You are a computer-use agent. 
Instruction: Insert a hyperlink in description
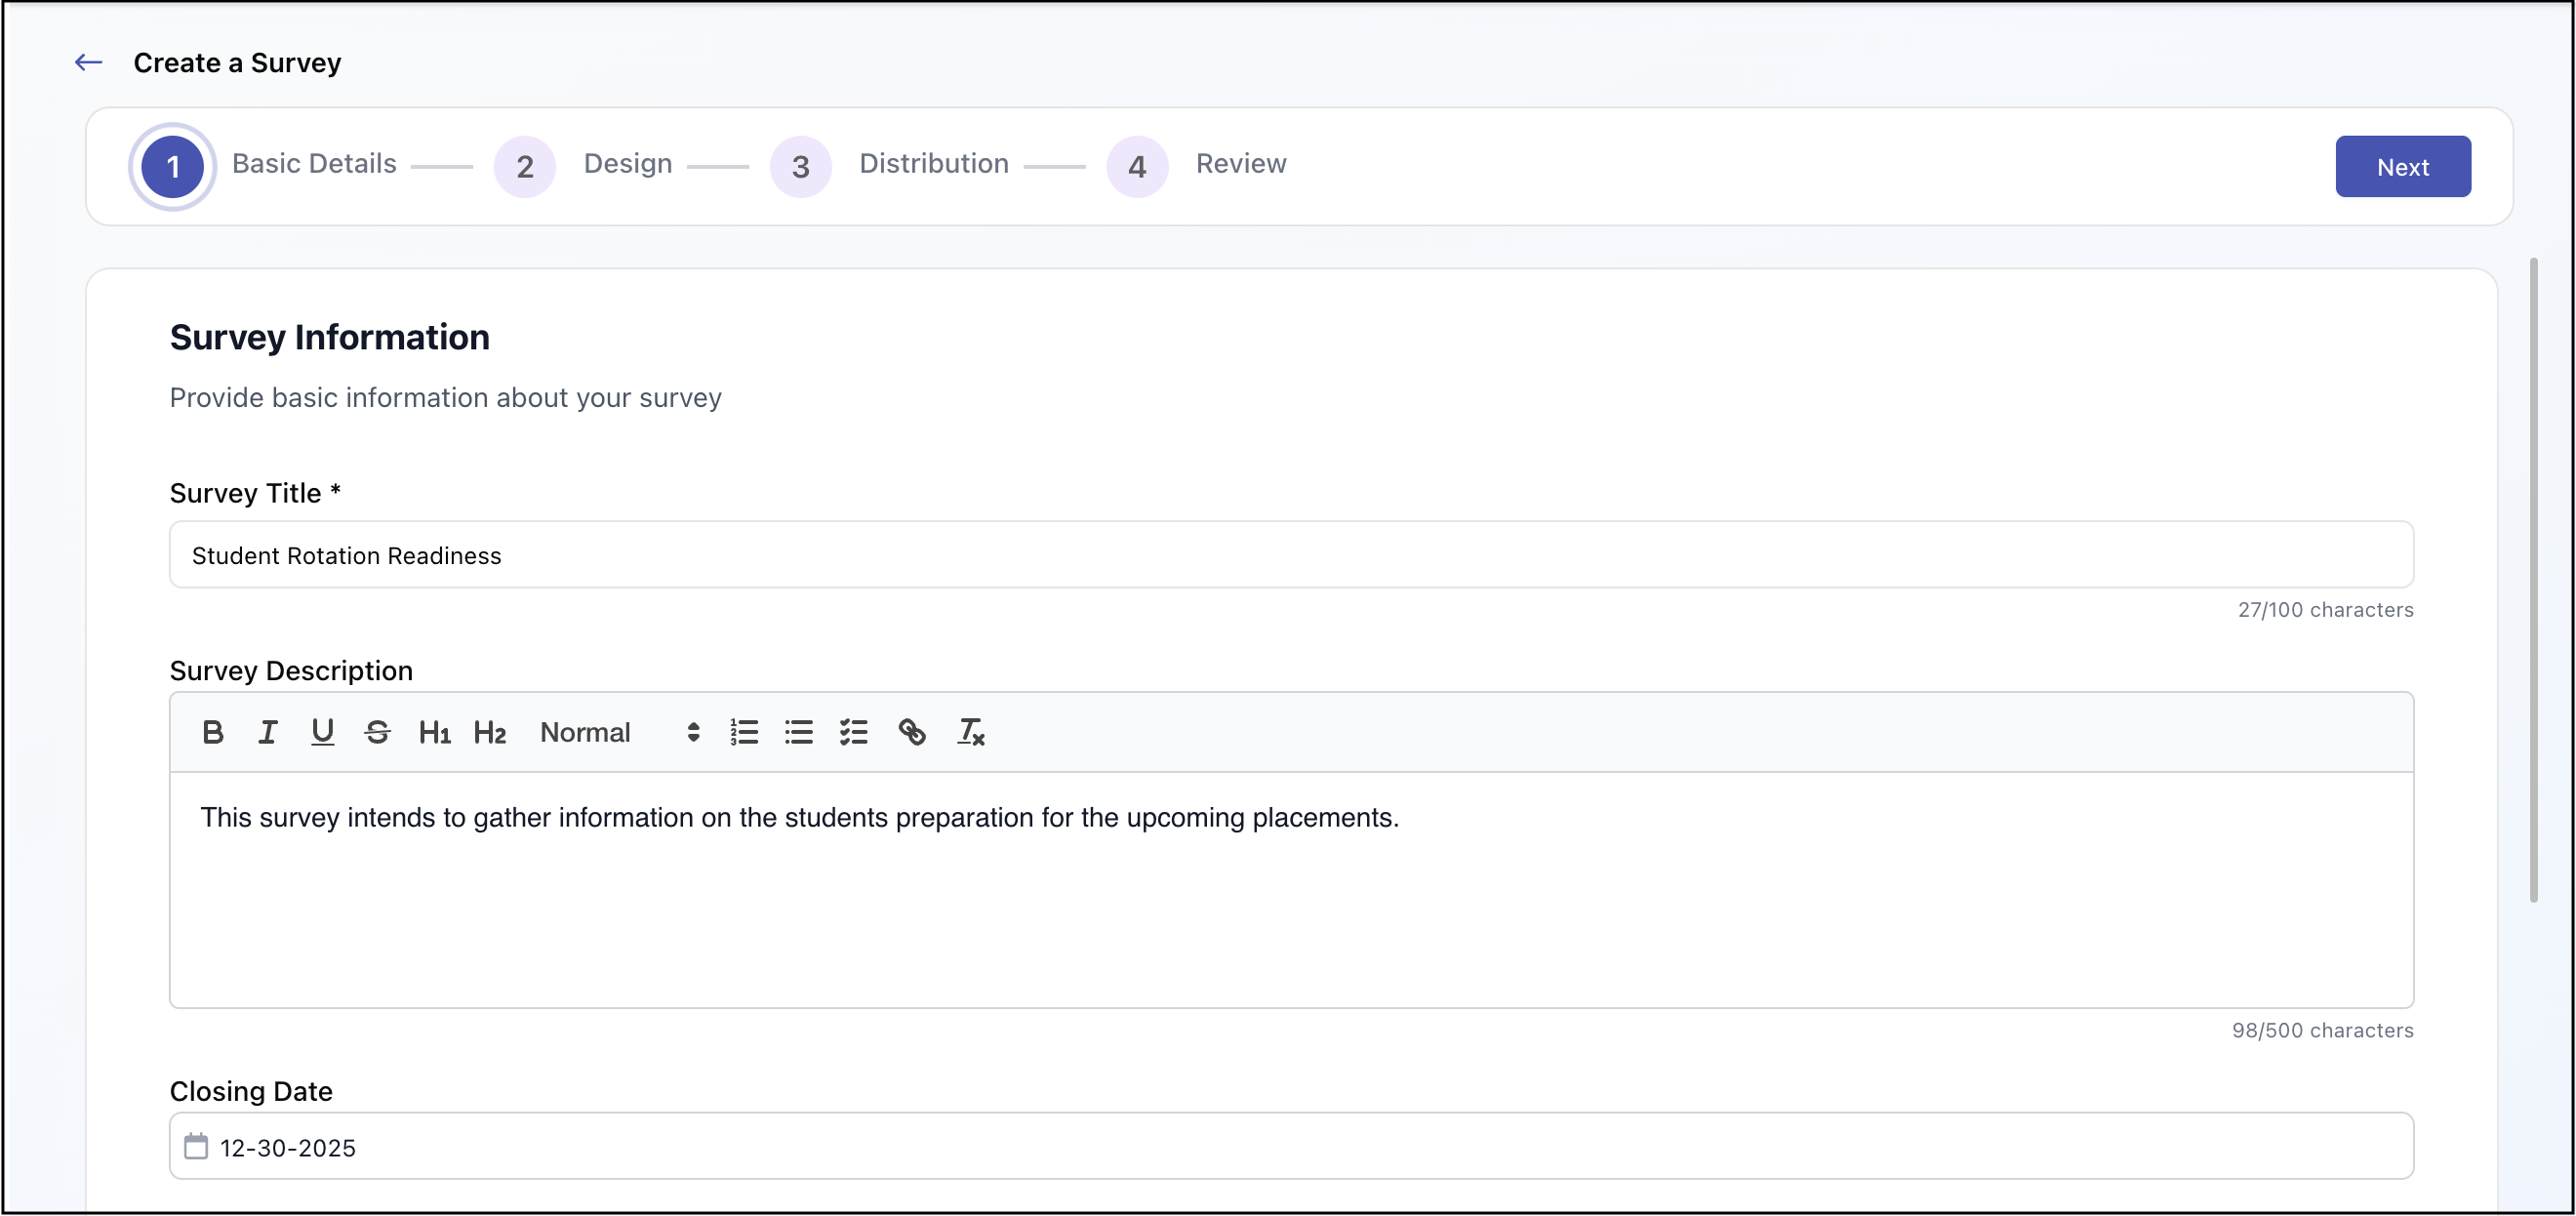coord(911,732)
